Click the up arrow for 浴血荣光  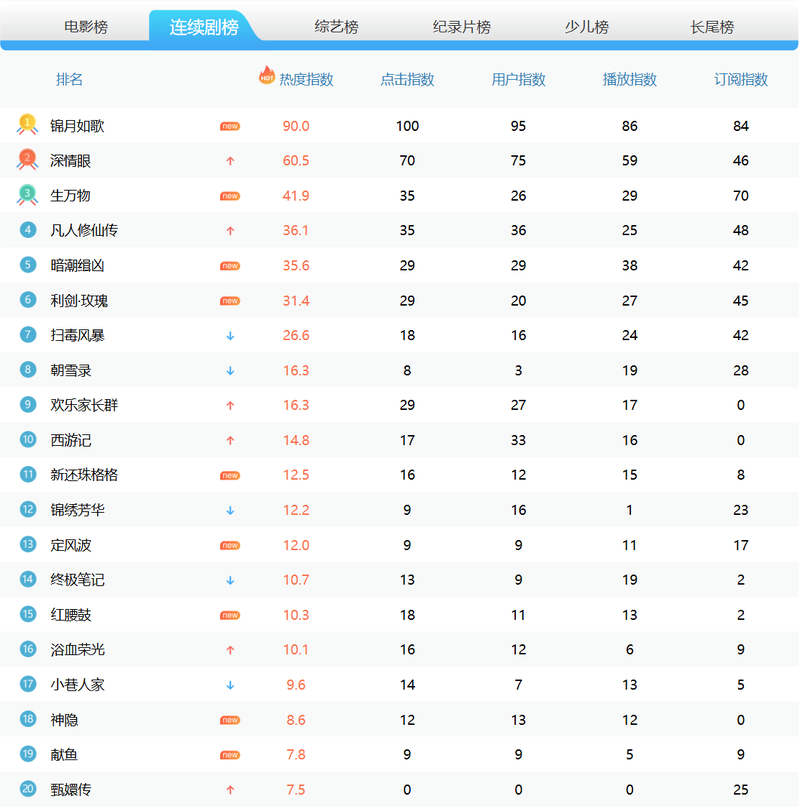pos(230,650)
